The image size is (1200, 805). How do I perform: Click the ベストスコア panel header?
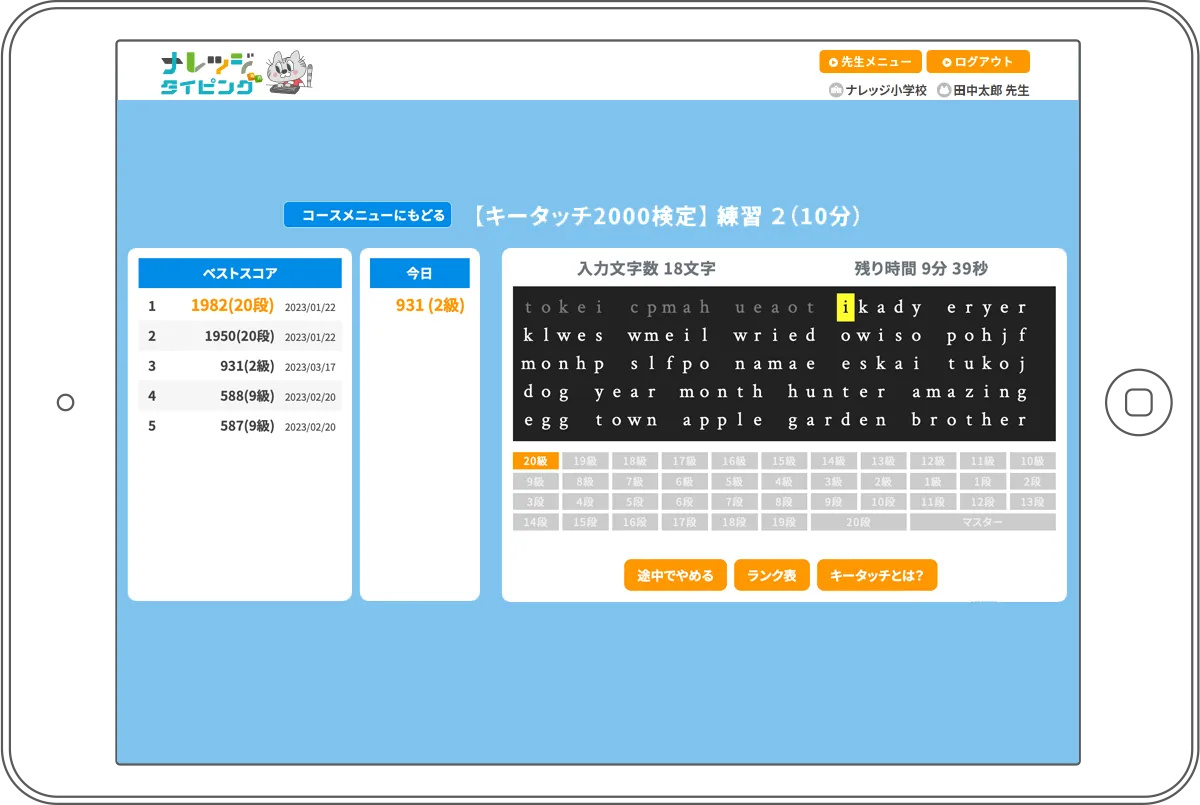click(240, 273)
